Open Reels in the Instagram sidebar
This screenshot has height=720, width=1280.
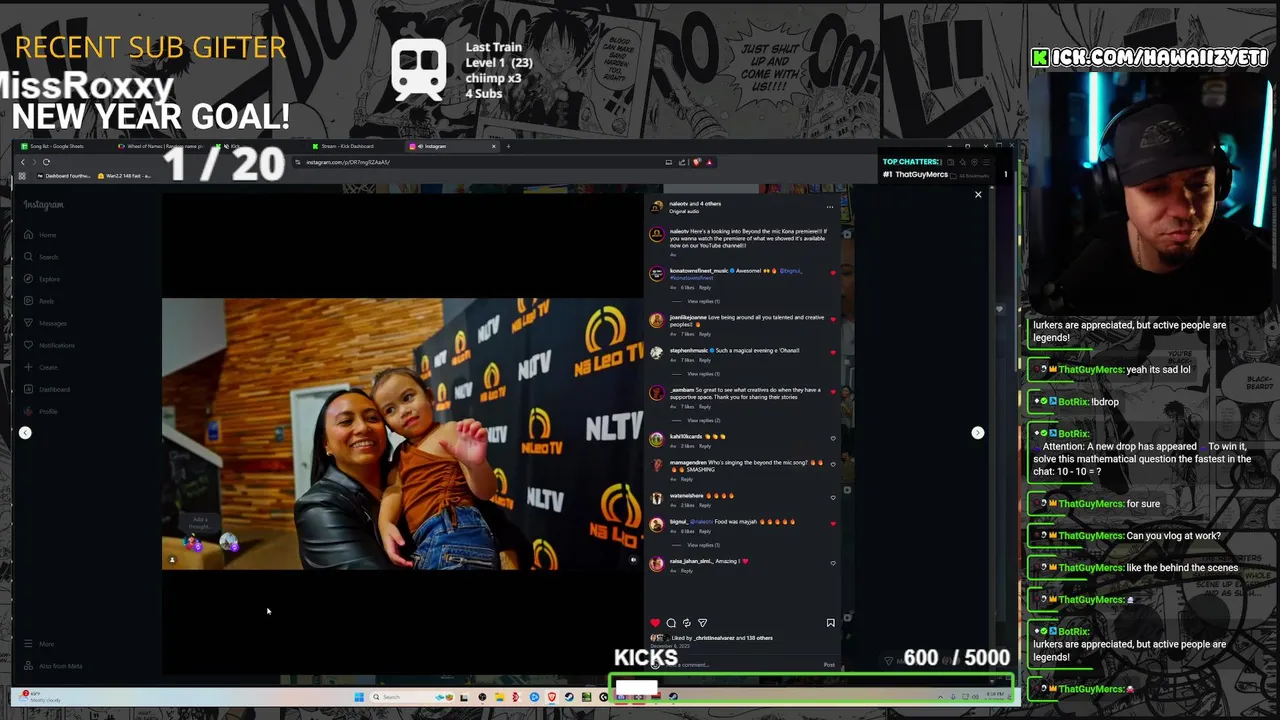point(40,301)
